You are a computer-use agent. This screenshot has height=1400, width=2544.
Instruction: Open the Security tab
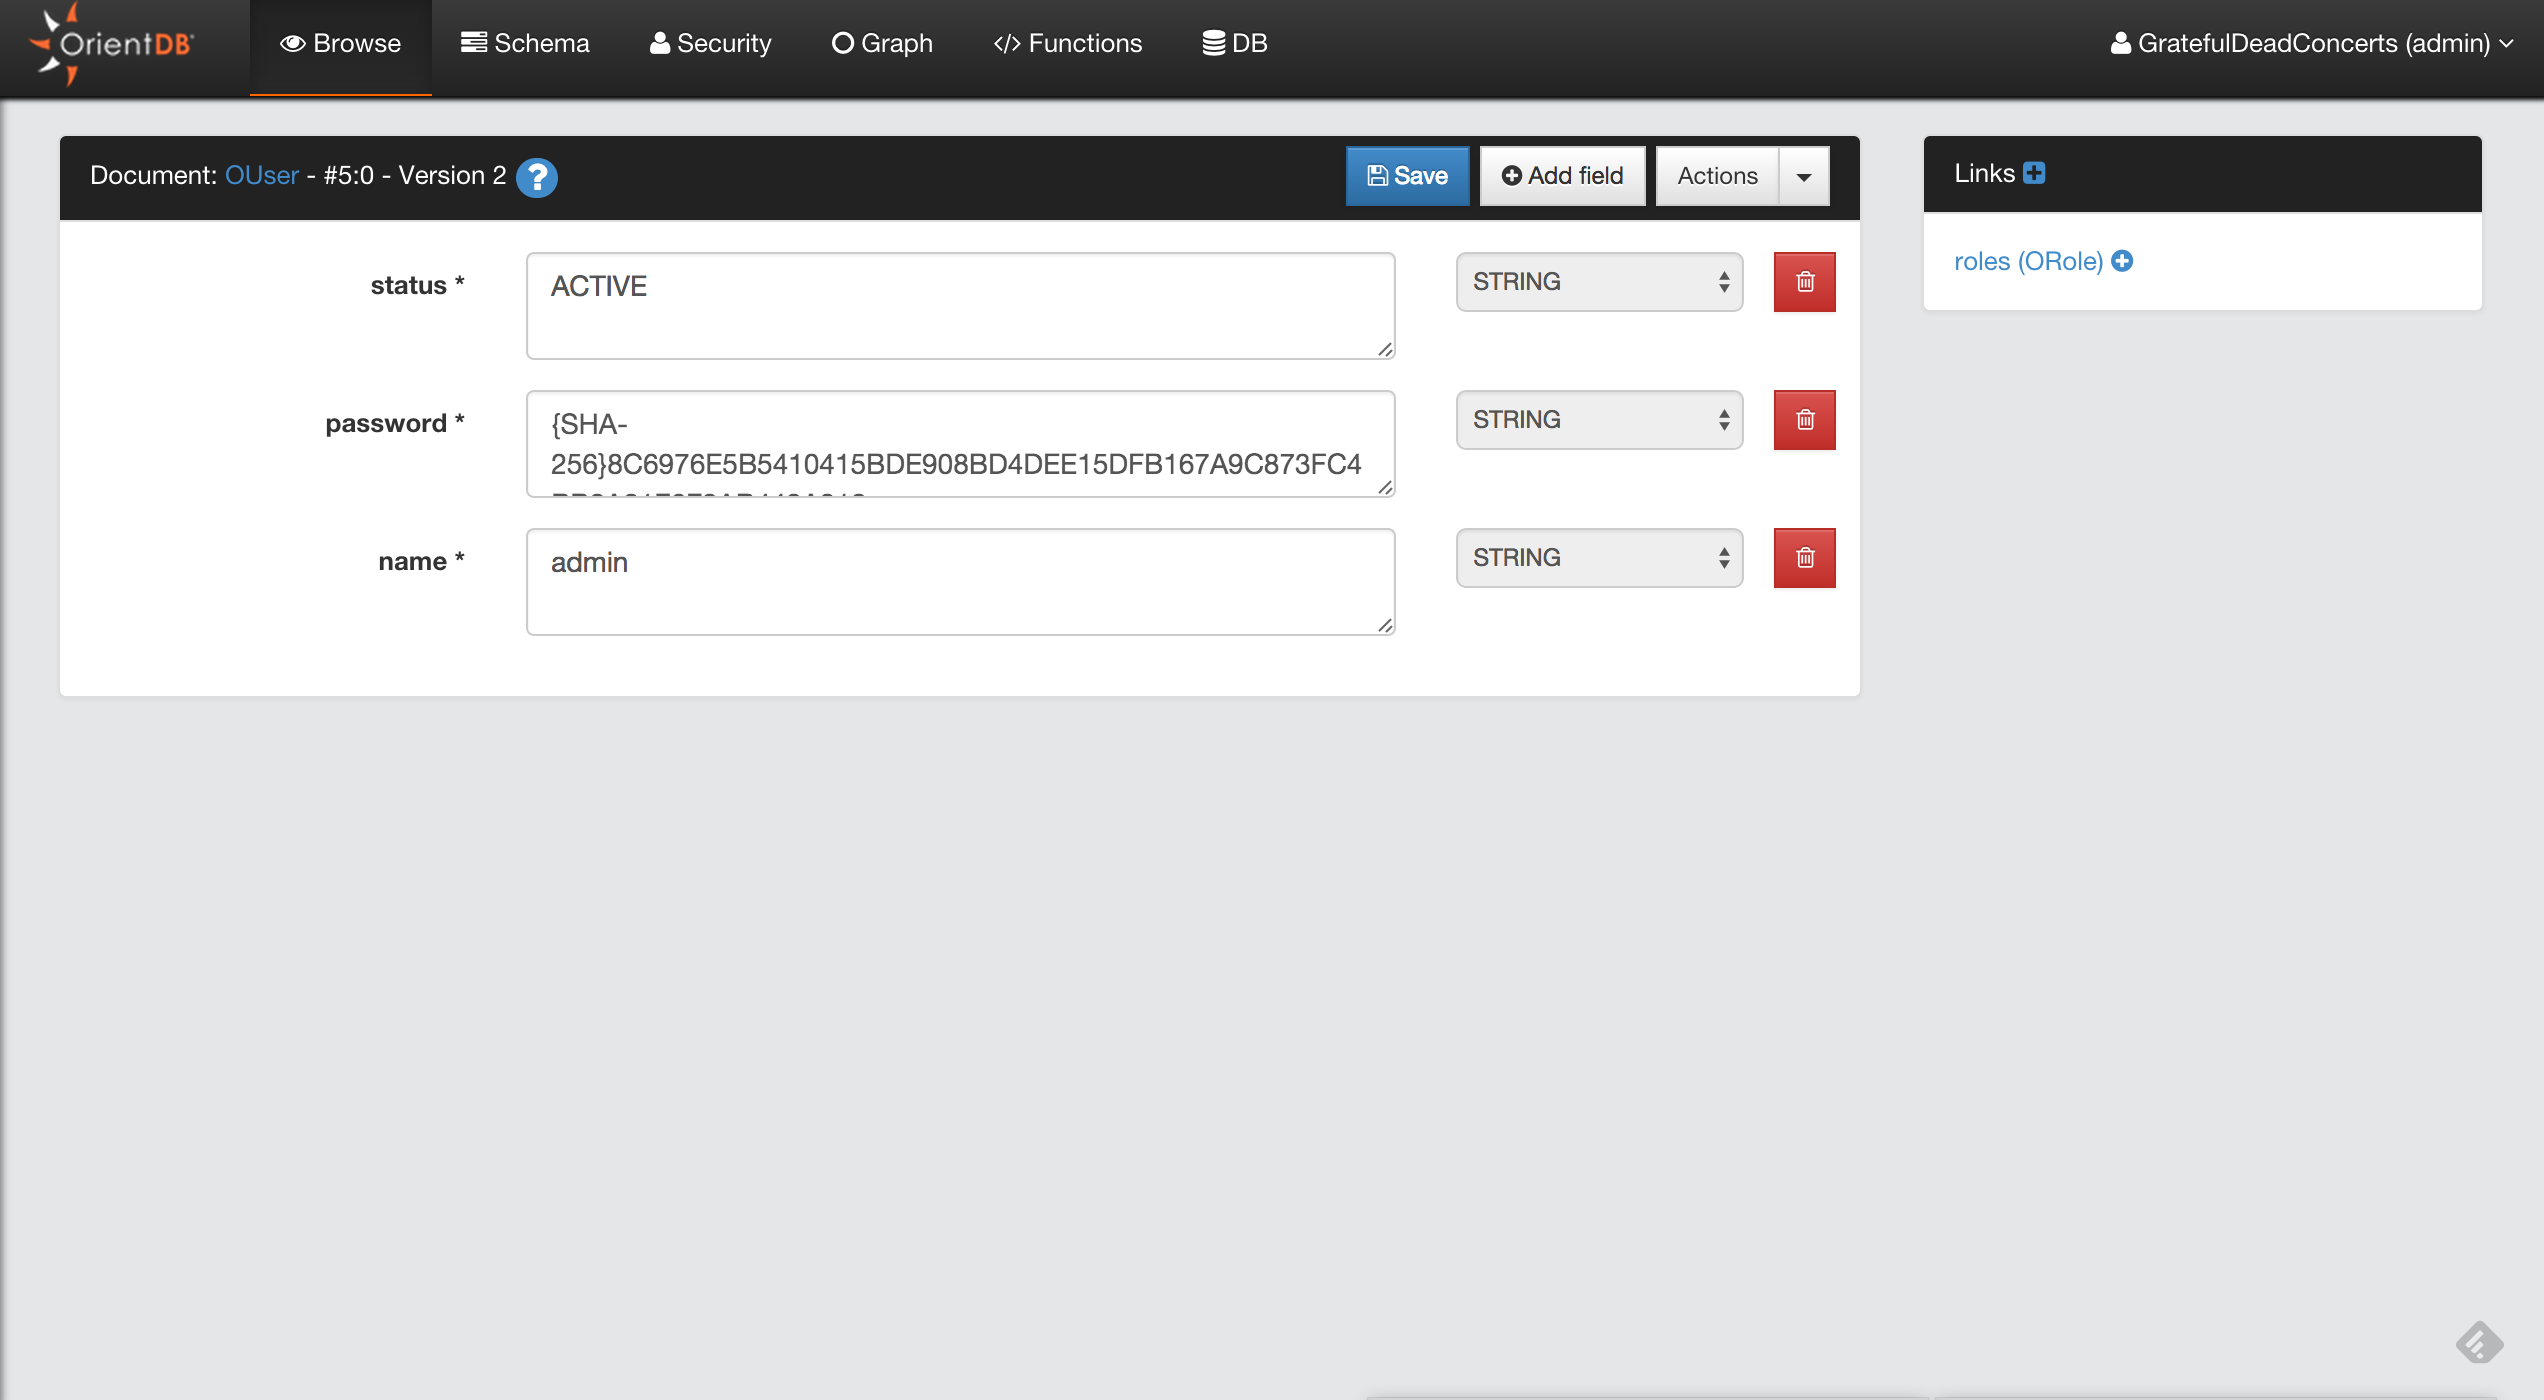coord(711,44)
